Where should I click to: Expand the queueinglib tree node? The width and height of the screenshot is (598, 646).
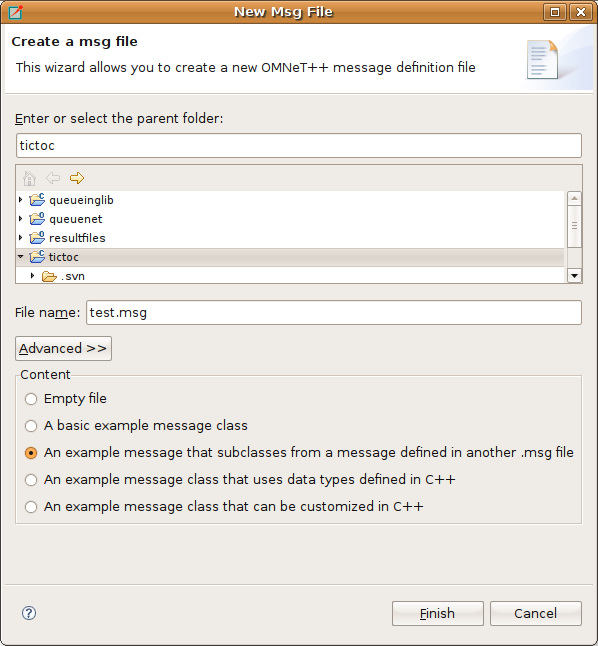21,200
